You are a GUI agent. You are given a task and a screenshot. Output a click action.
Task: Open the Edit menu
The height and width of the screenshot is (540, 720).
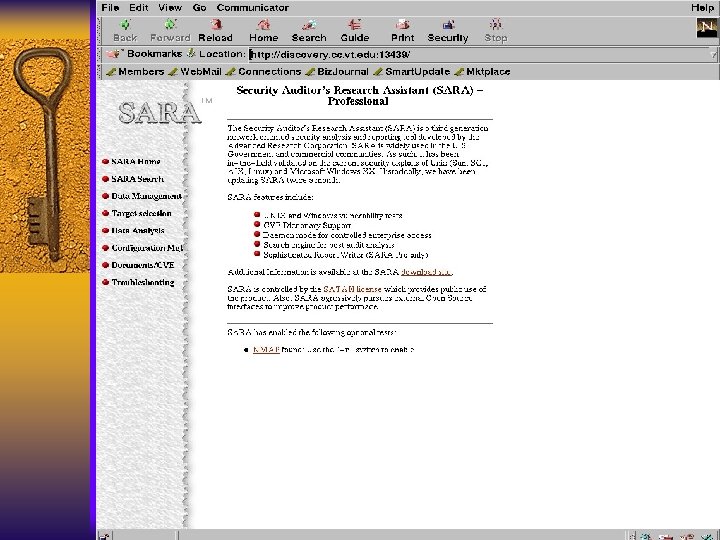(139, 8)
